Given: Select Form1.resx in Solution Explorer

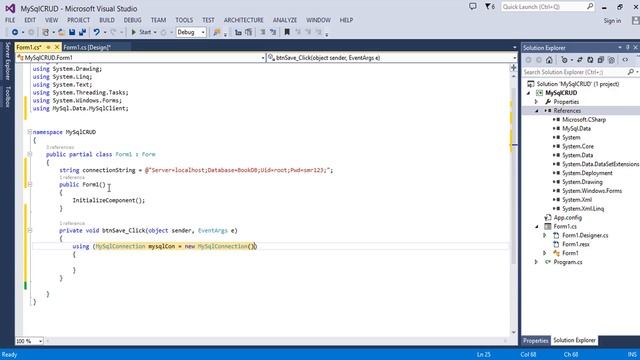Looking at the screenshot, I should tap(576, 244).
